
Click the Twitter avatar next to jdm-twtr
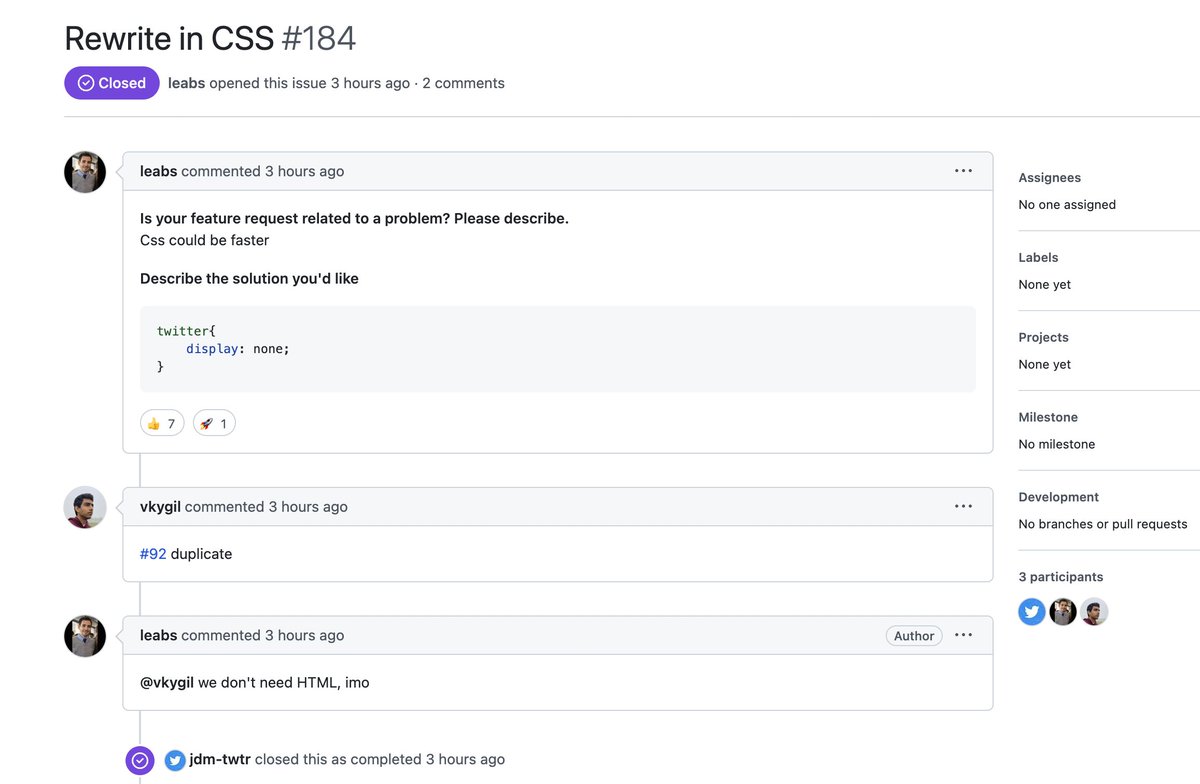175,760
